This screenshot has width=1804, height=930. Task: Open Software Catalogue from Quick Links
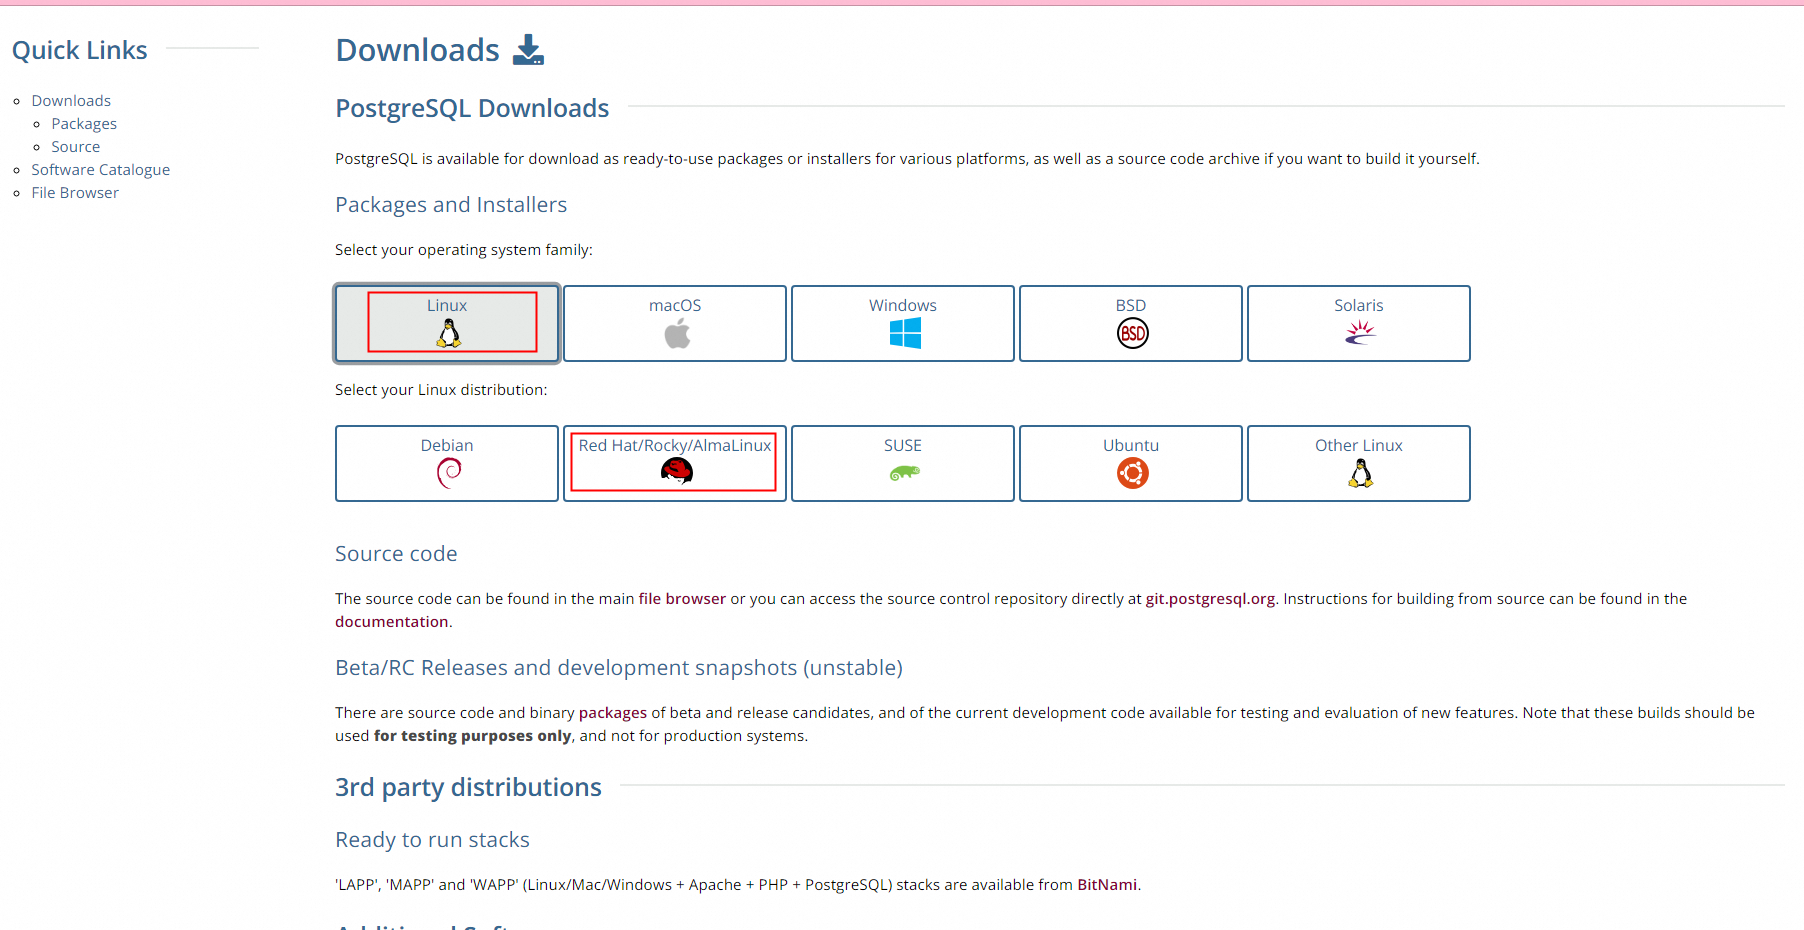click(x=100, y=169)
